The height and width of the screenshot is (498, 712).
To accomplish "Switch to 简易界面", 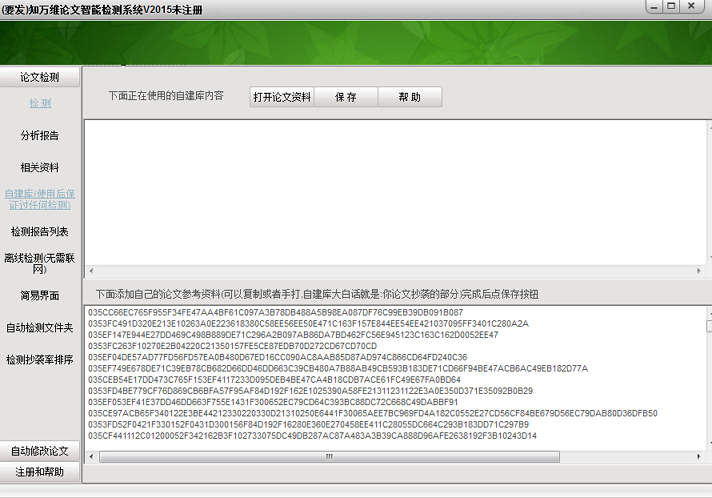I will click(40, 296).
